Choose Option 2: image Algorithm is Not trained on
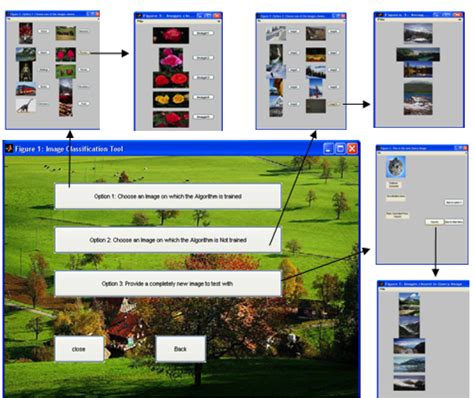Image resolution: width=474 pixels, height=398 pixels. tap(168, 240)
